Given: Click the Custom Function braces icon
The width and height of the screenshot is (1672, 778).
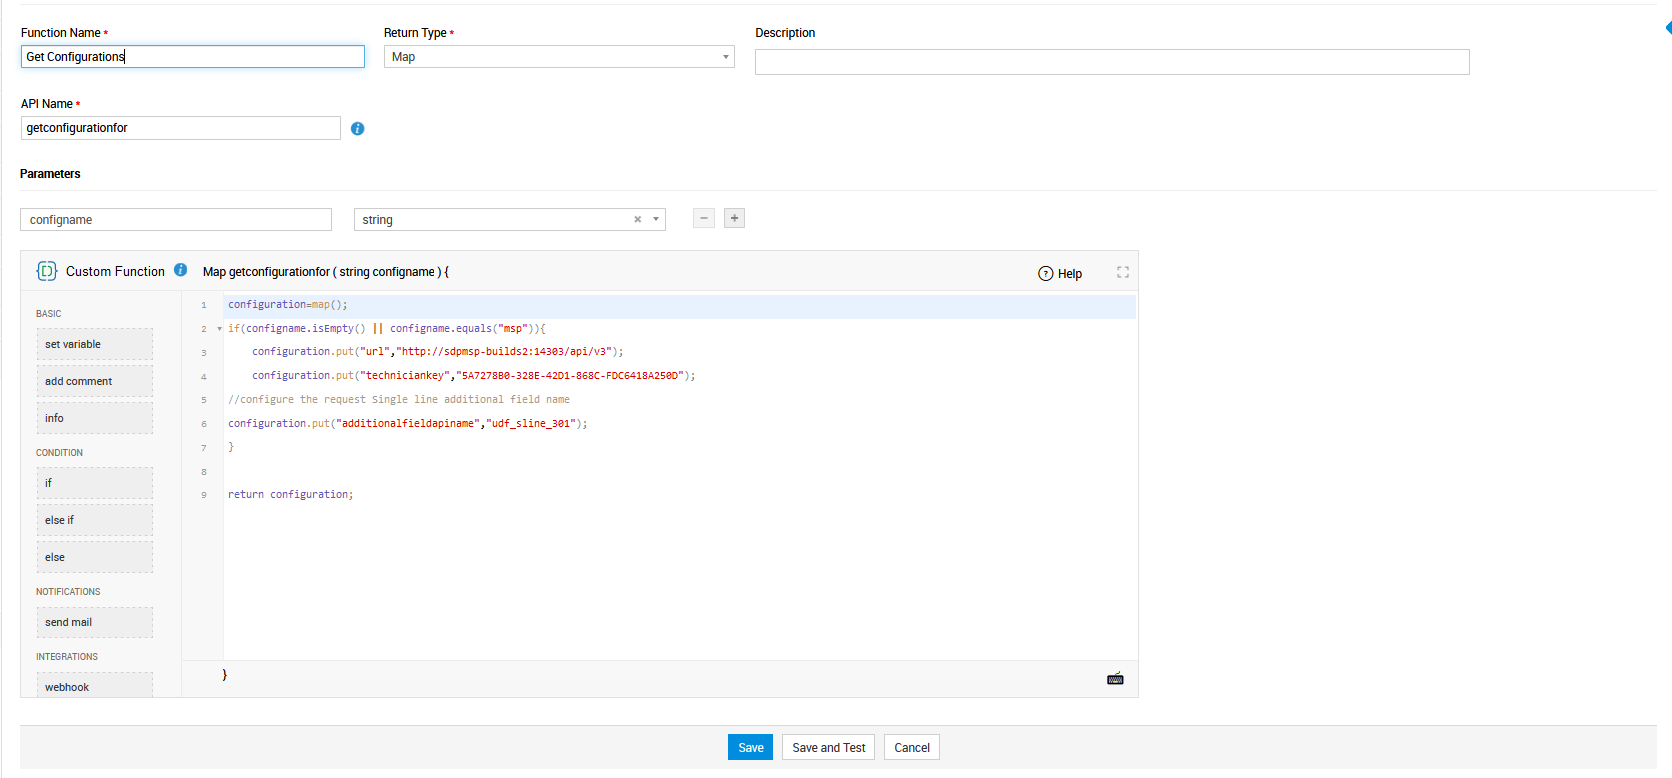Looking at the screenshot, I should pos(47,271).
